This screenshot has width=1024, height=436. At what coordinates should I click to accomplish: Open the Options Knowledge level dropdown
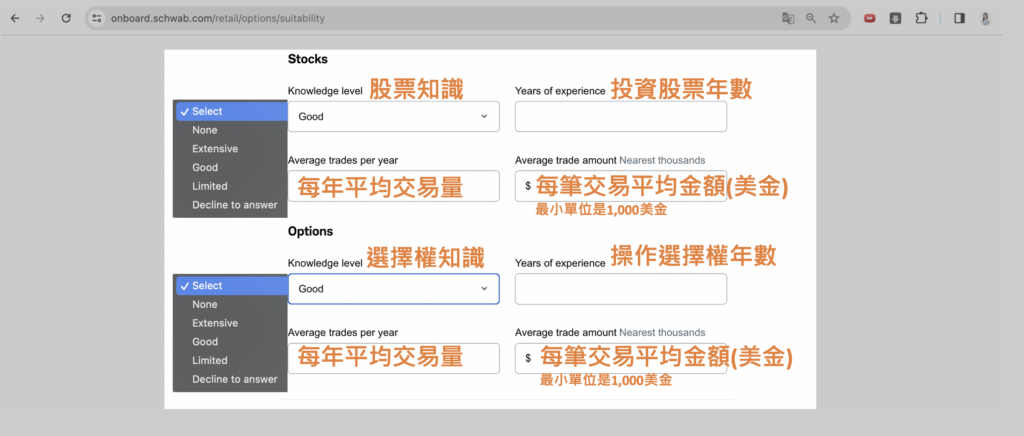coord(392,289)
